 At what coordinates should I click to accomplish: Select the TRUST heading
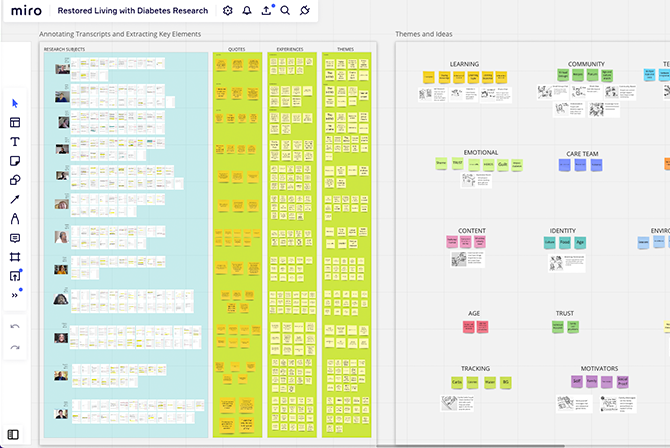pyautogui.click(x=565, y=313)
